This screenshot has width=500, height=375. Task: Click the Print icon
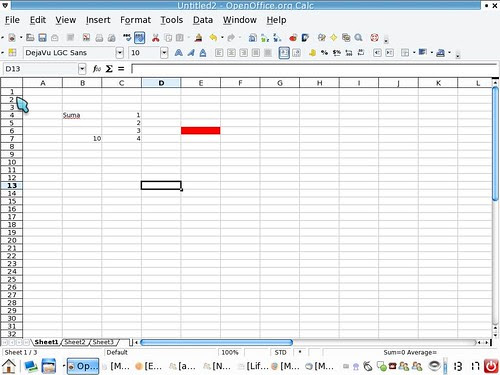pyautogui.click(x=99, y=38)
